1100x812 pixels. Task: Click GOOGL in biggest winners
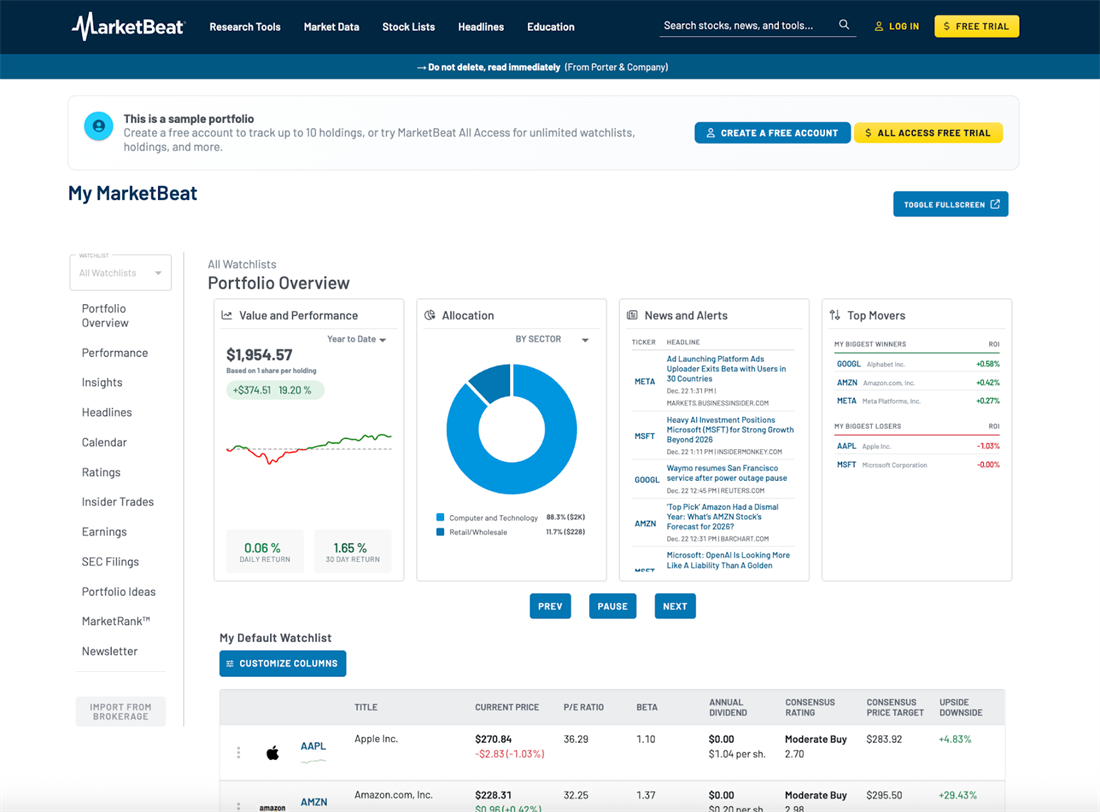coord(848,364)
